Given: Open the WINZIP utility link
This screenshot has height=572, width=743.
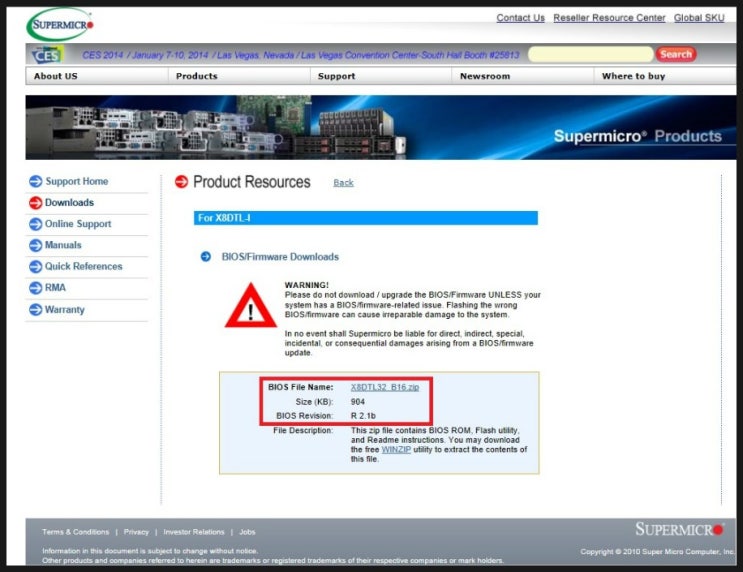Looking at the screenshot, I should (x=396, y=449).
